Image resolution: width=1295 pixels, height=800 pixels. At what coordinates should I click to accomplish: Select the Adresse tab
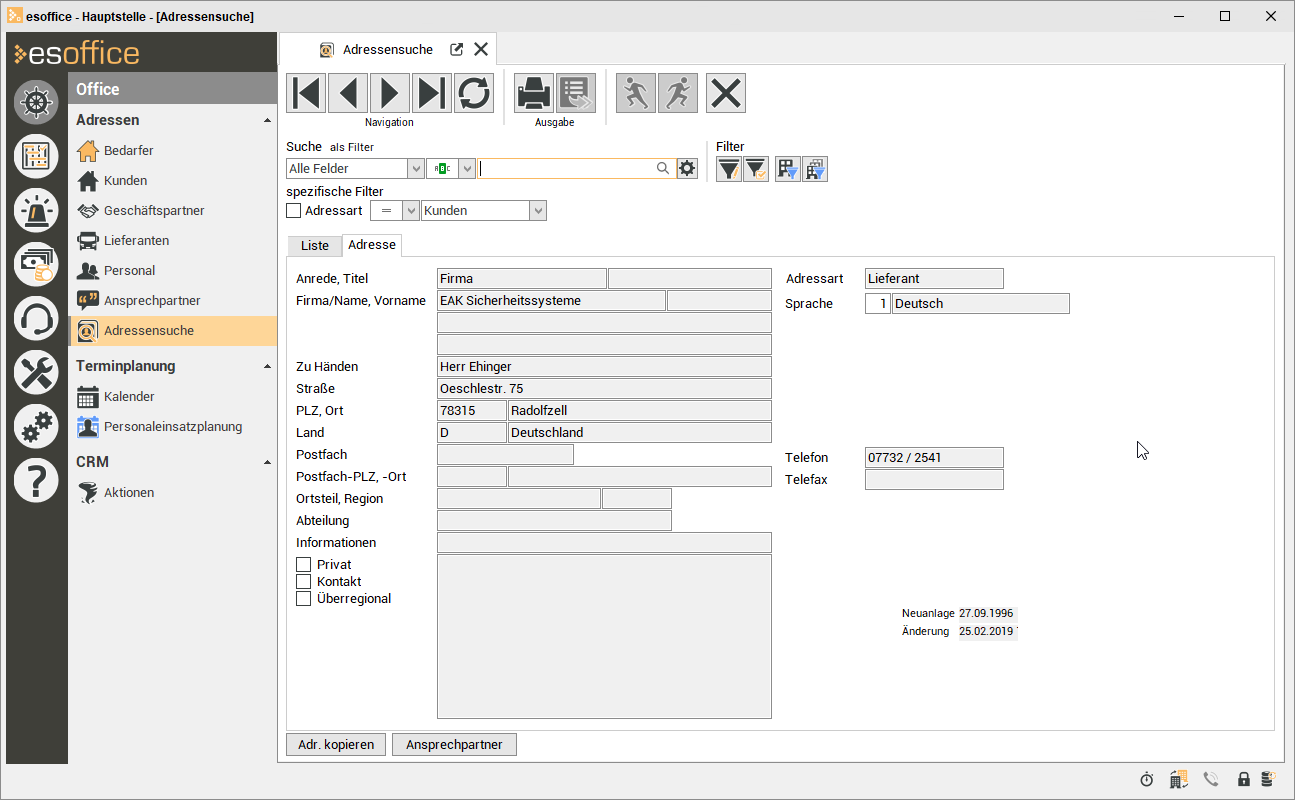(372, 245)
